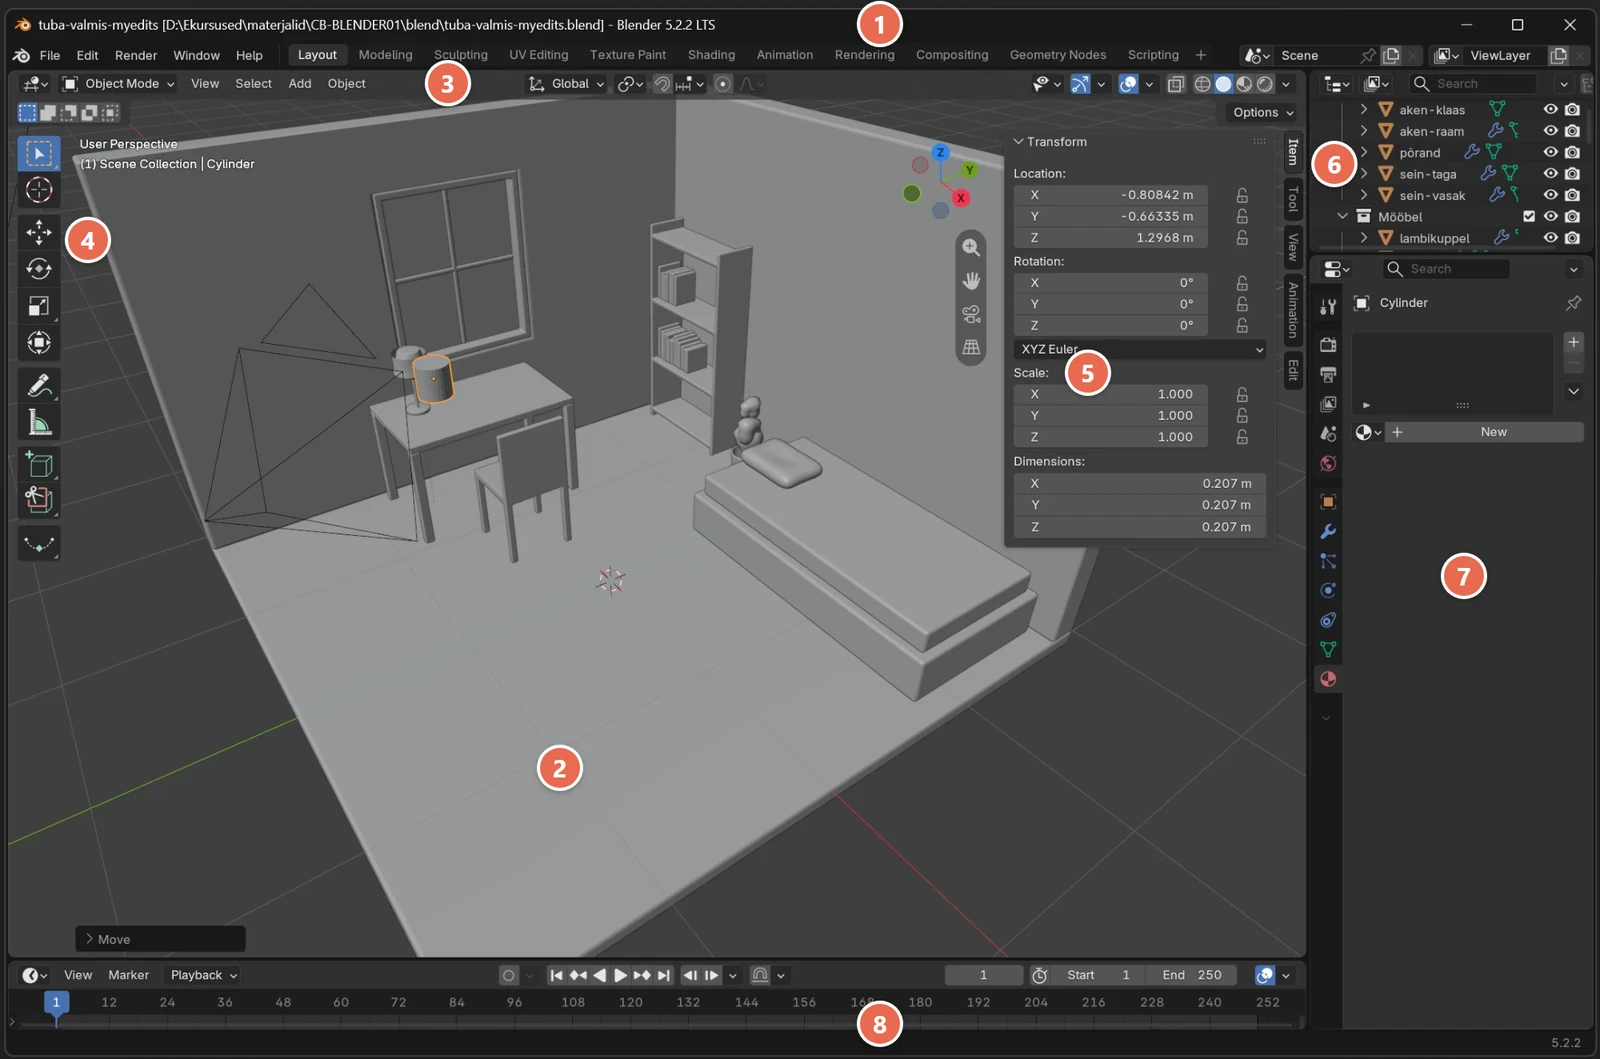Select the Add Cube tool
The image size is (1600, 1059).
click(x=39, y=464)
